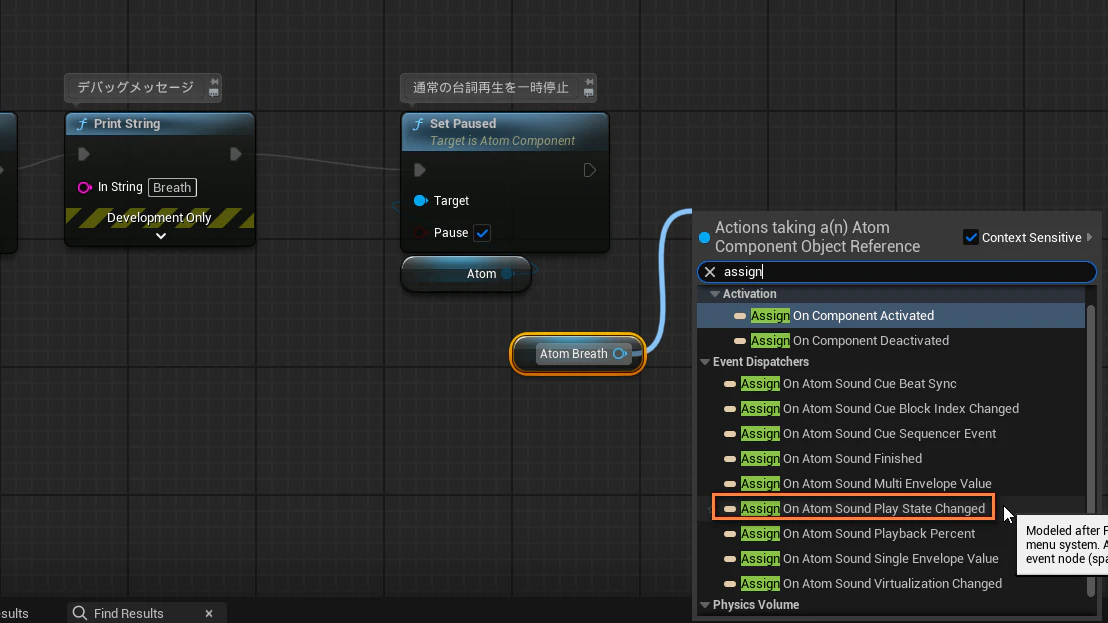
Task: Choose Assign On Atom Sound Single Envelope Value
Action: (891, 559)
